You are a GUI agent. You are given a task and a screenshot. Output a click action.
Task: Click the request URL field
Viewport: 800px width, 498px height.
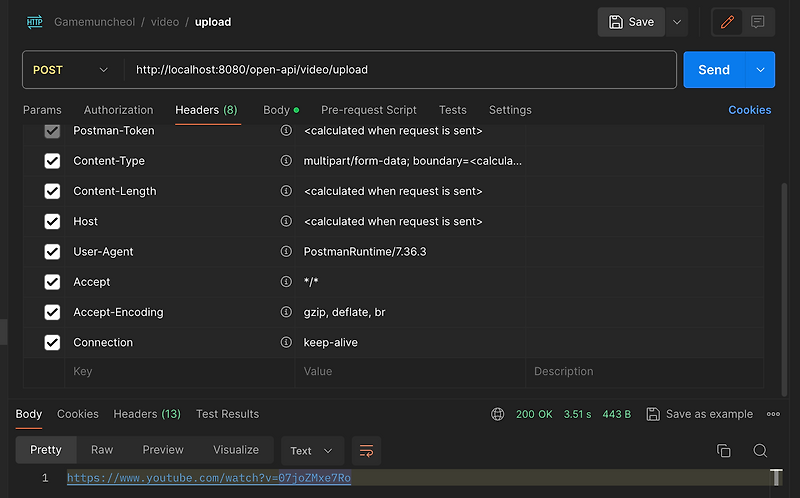tap(400, 70)
